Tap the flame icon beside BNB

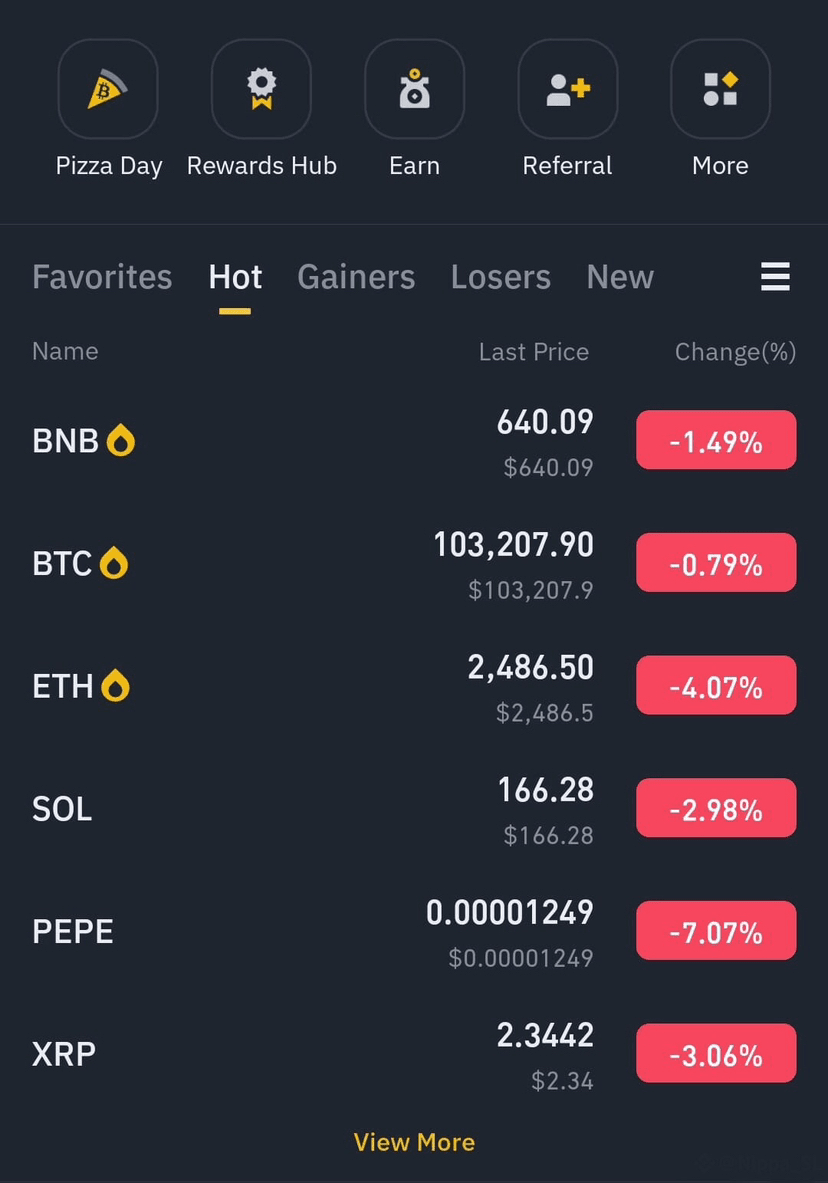pyautogui.click(x=121, y=441)
